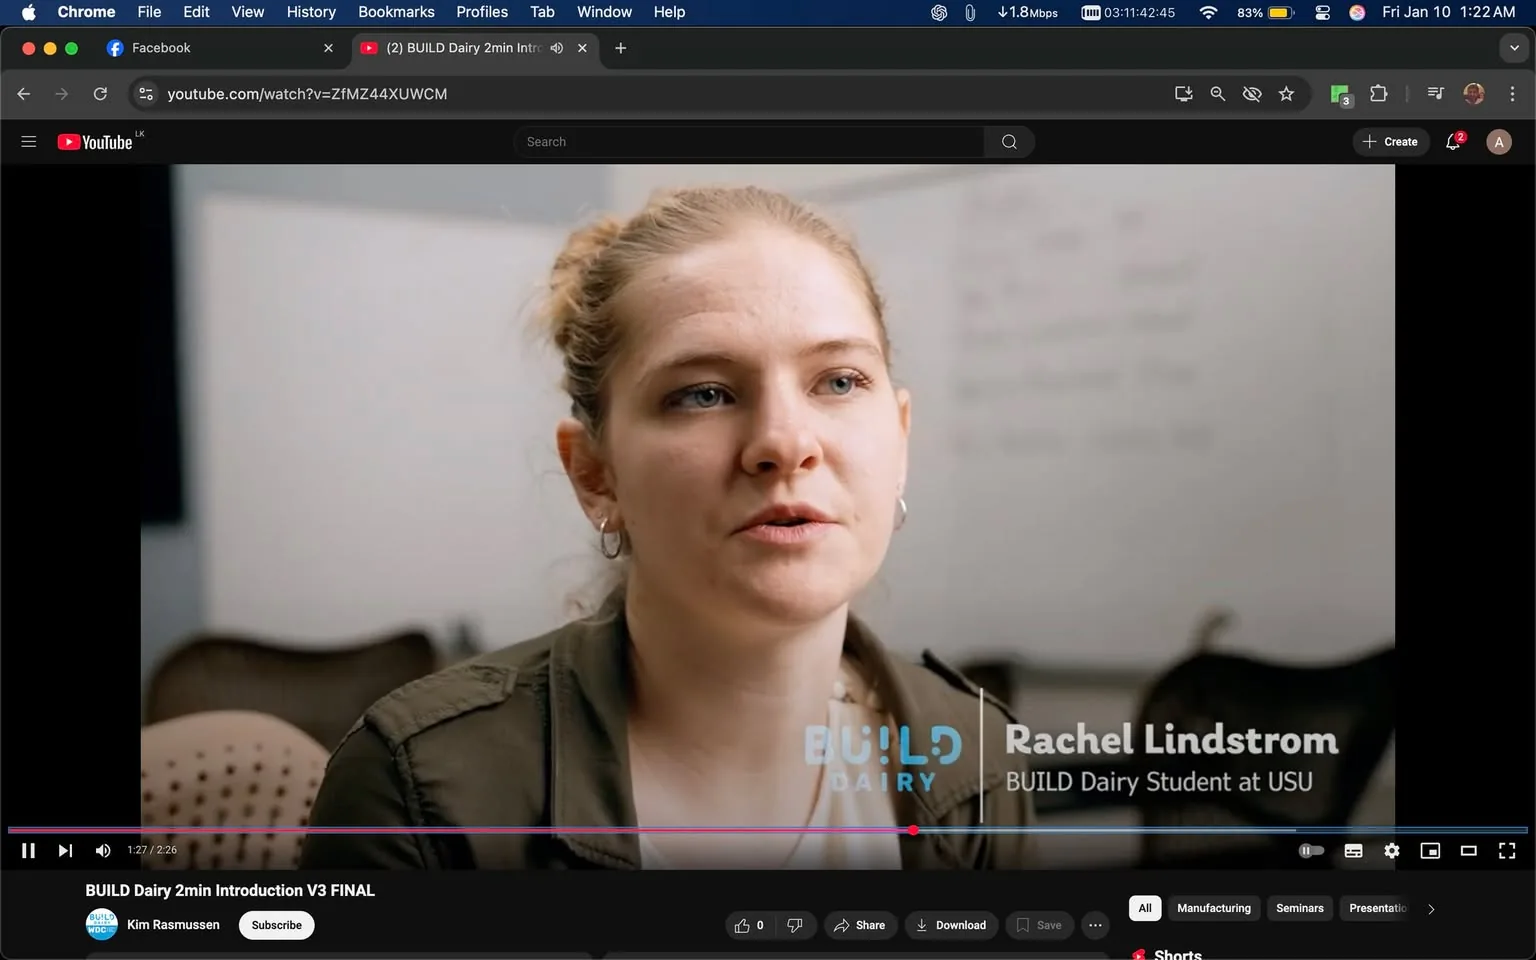Switch to the Facebook tab
Screen dimensions: 1536x960
pyautogui.click(x=160, y=48)
